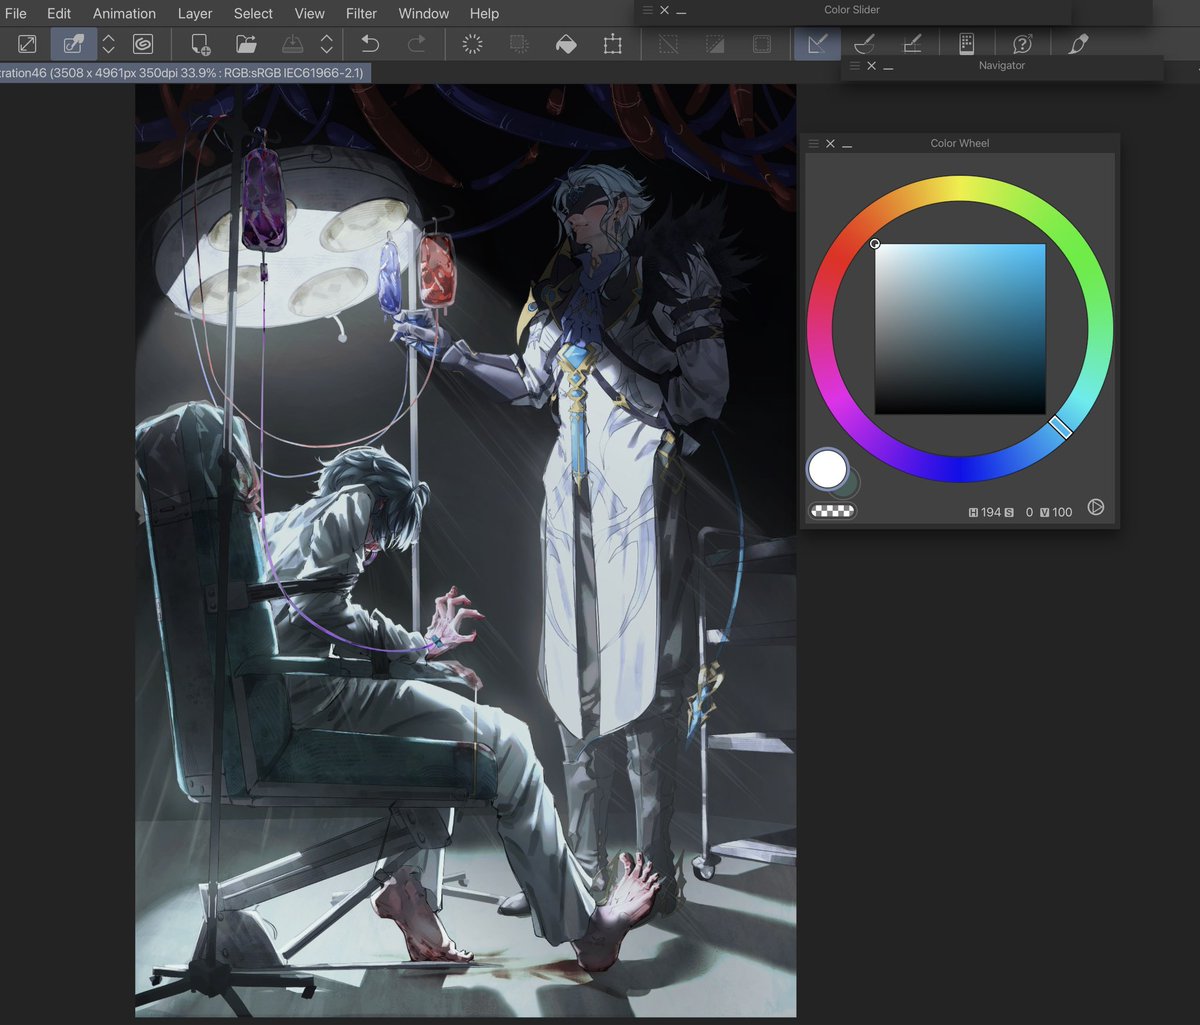The width and height of the screenshot is (1200, 1025).
Task: Open the Layer menu
Action: pyautogui.click(x=195, y=14)
